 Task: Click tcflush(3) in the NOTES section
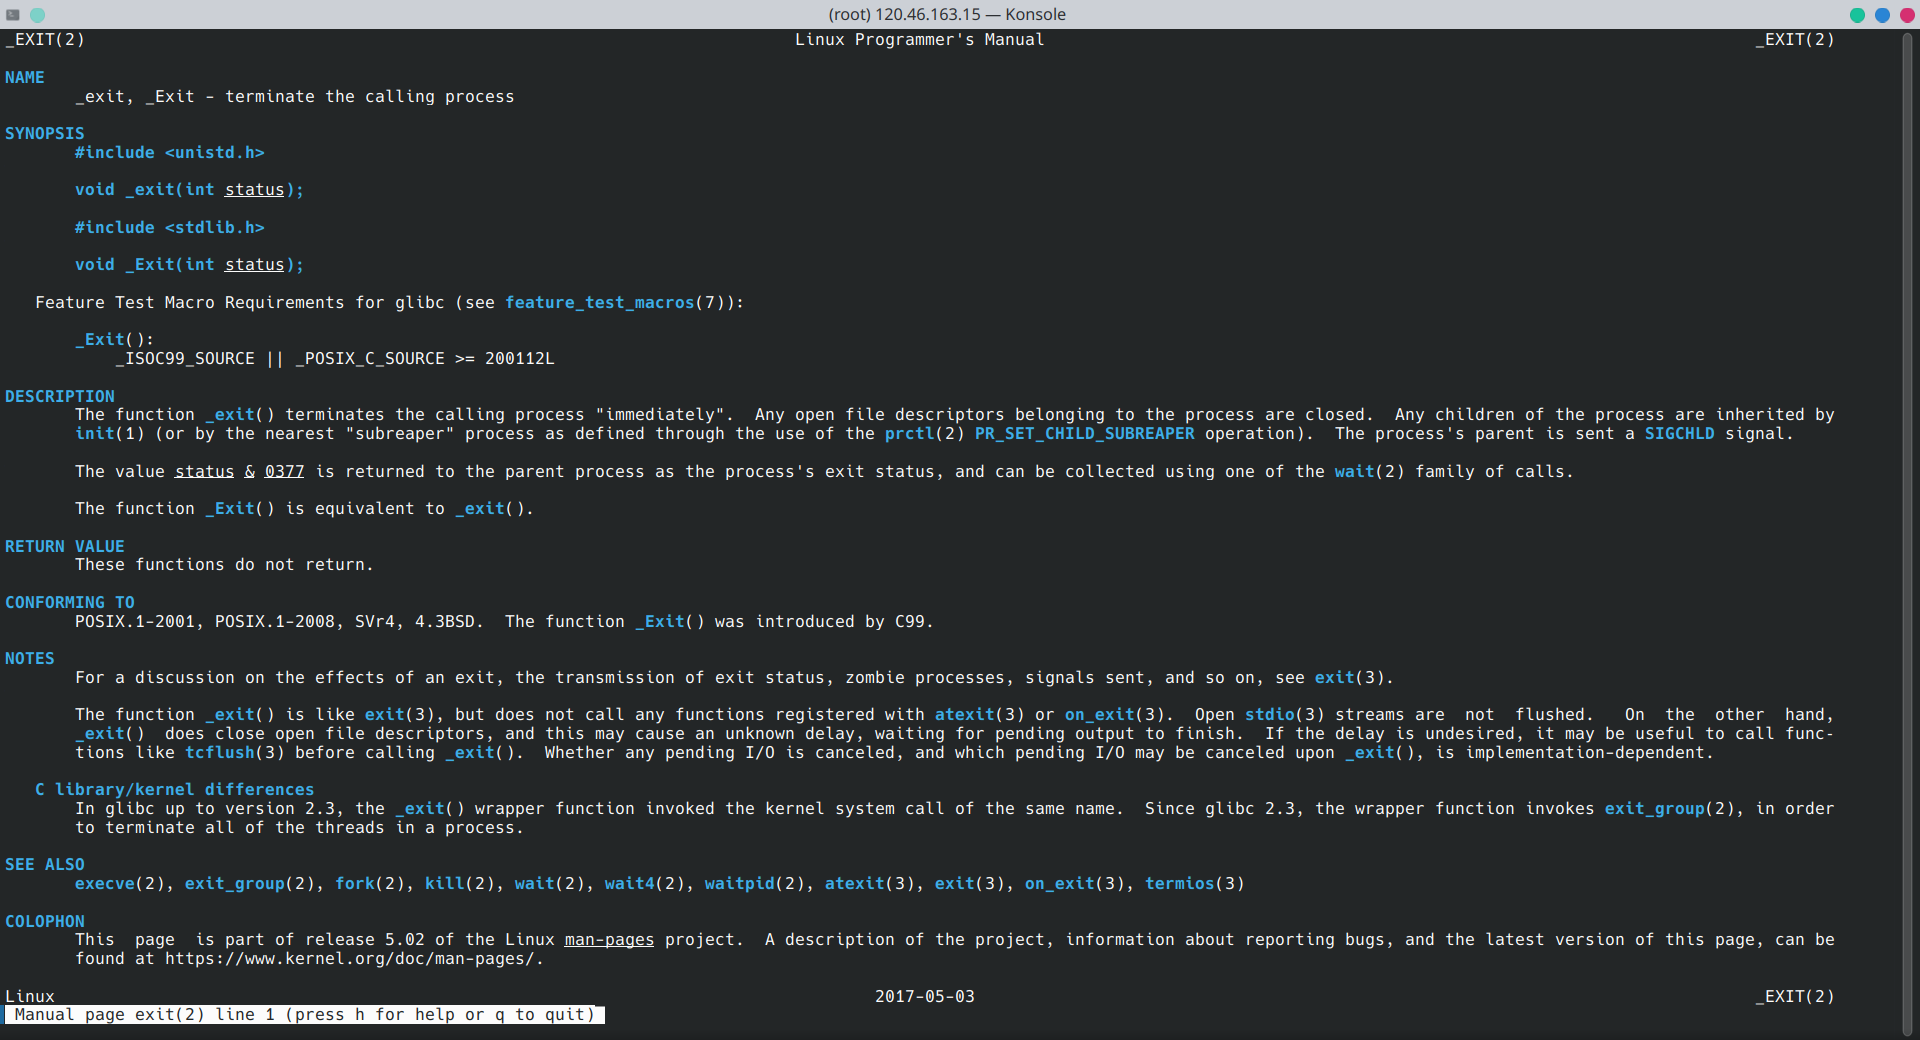(234, 753)
